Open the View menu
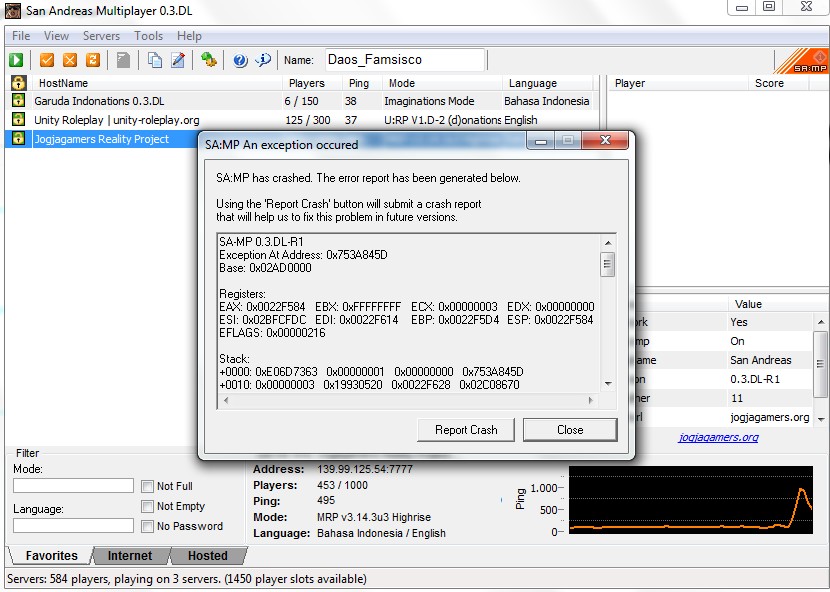 [56, 36]
